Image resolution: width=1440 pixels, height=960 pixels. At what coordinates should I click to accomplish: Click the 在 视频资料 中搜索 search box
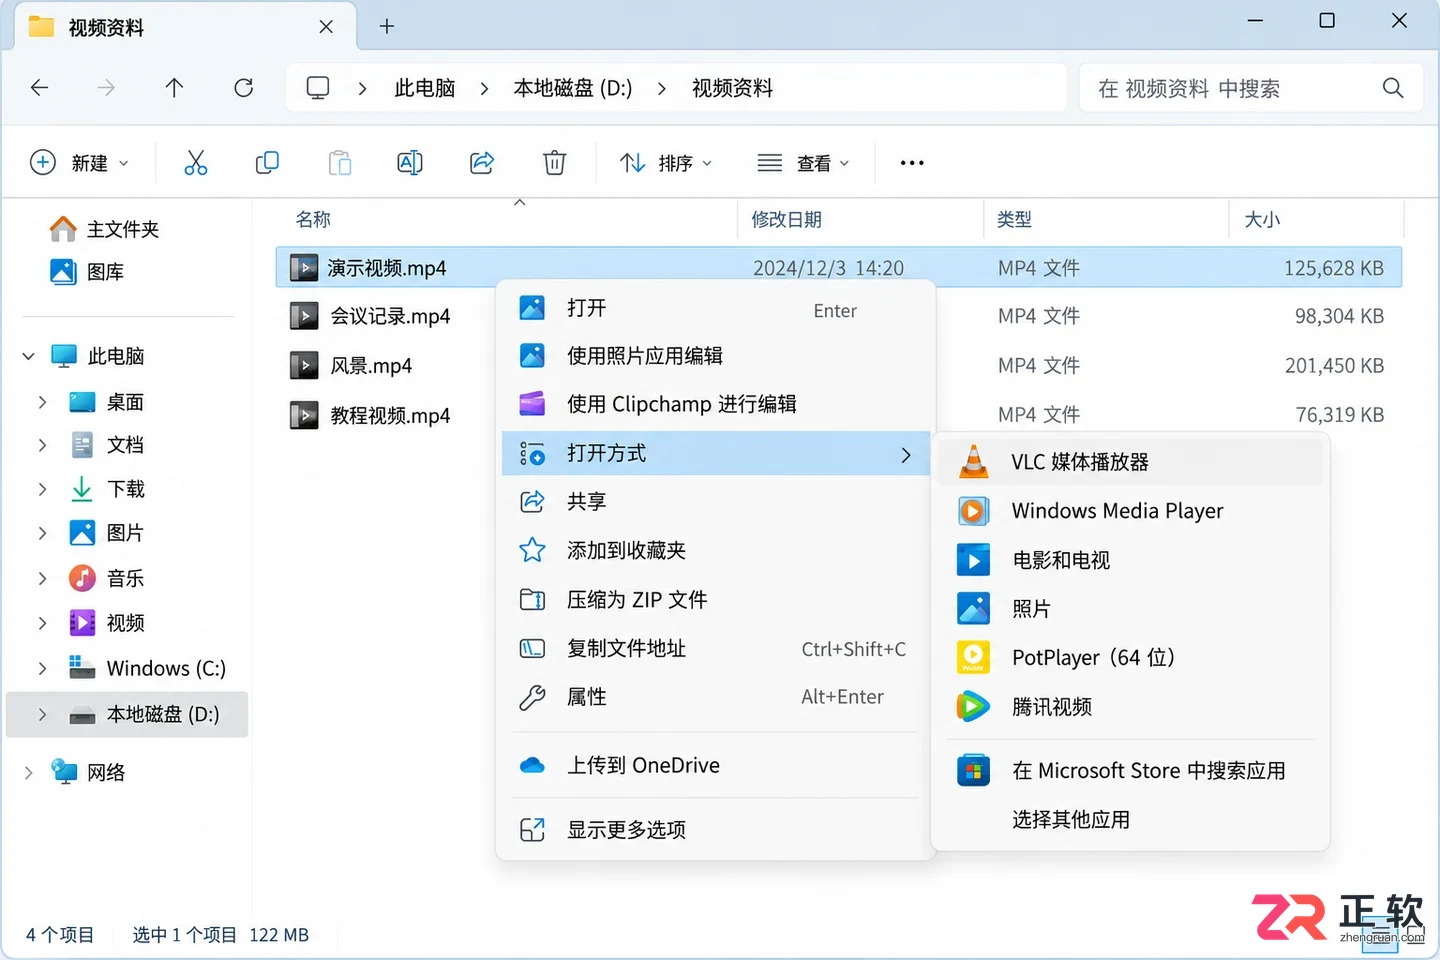pos(1251,88)
